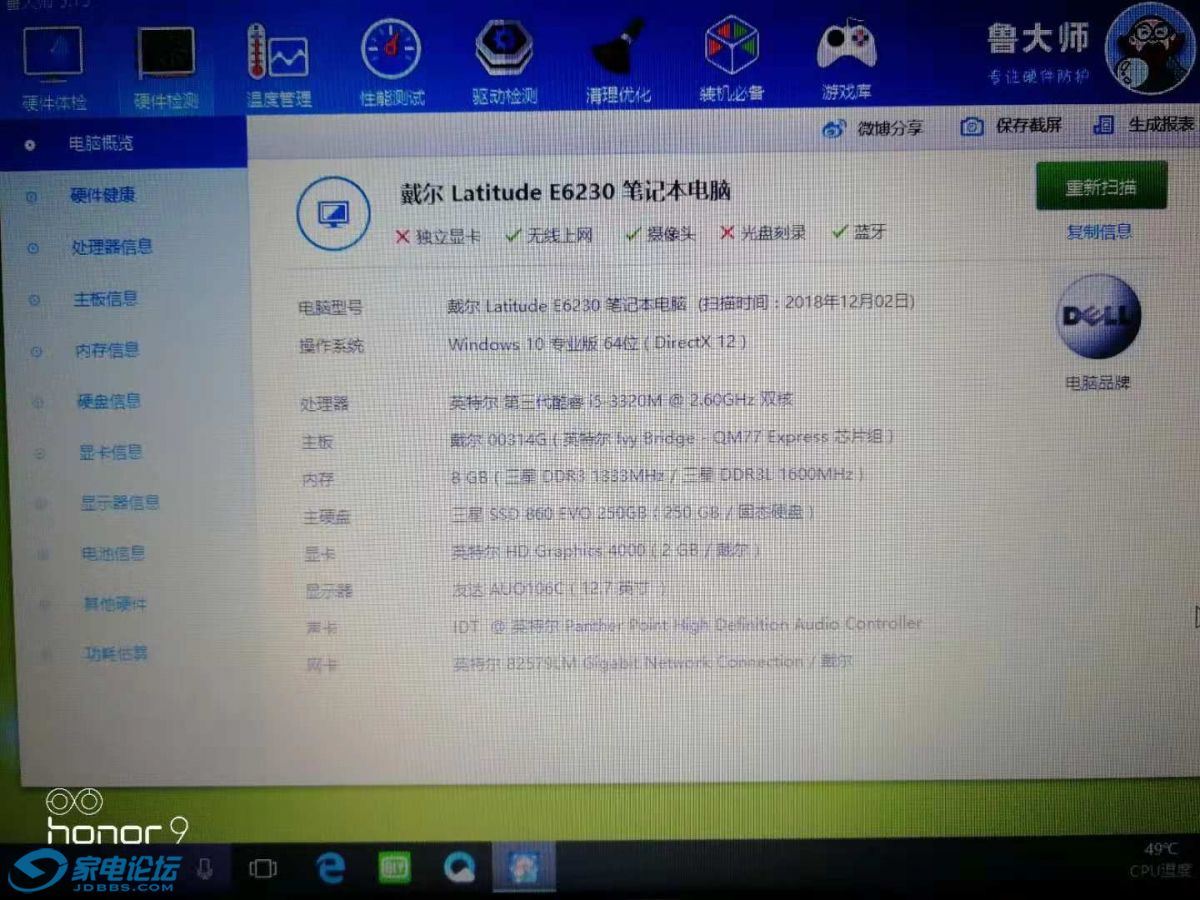
Task: Click the 蓝牙 status indicator
Action: click(859, 232)
